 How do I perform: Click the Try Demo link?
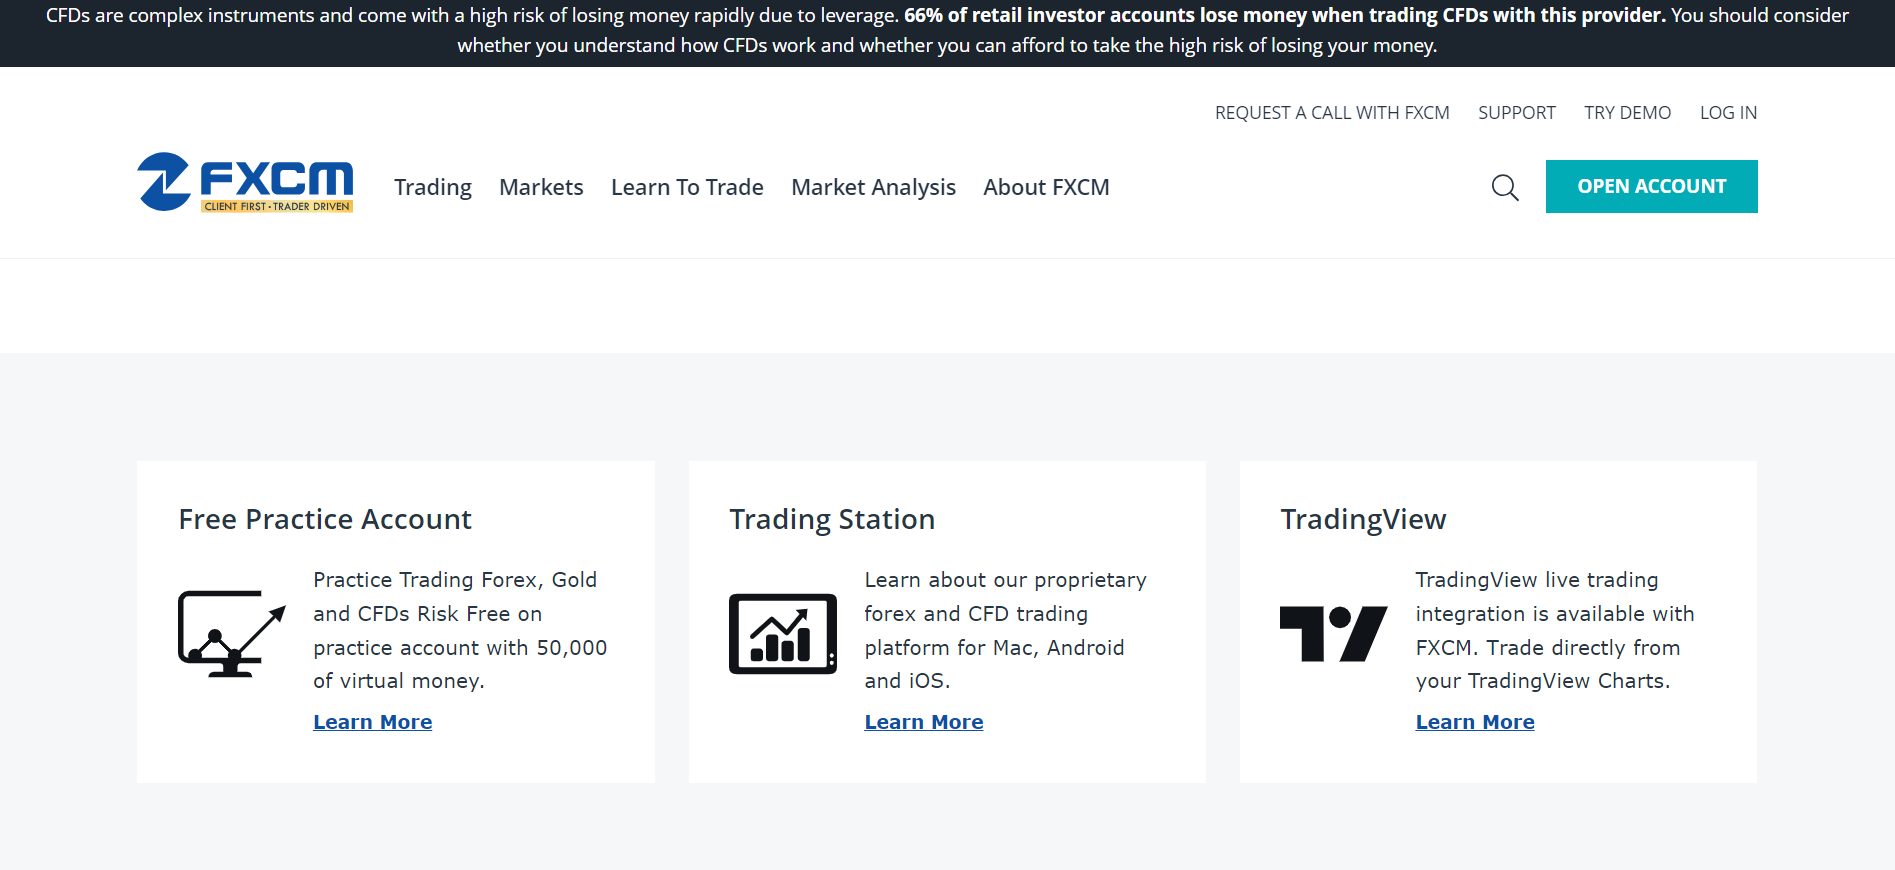coord(1627,113)
